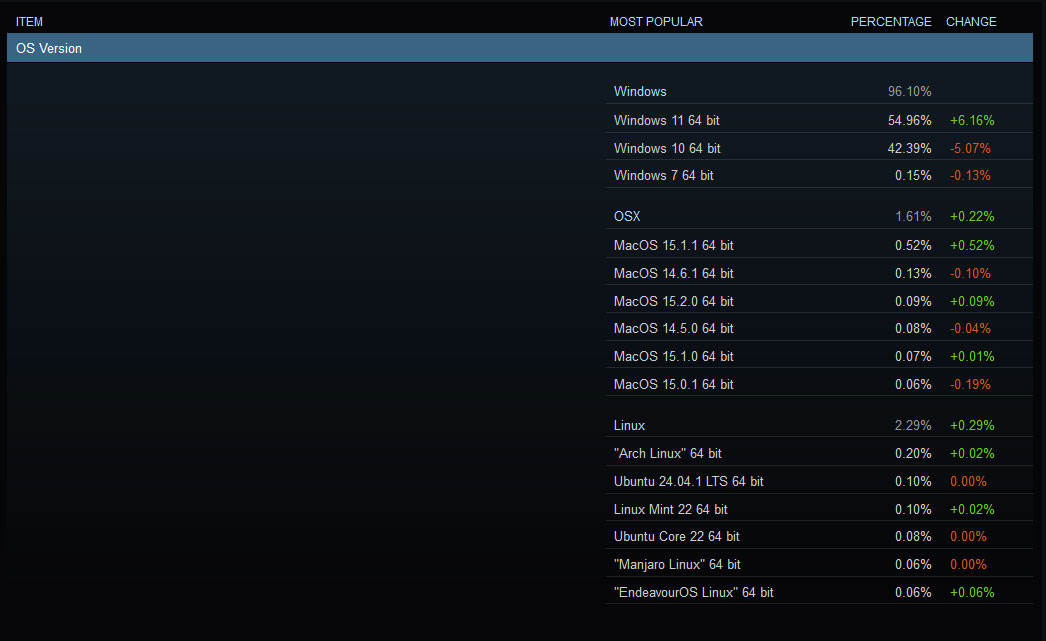Click the -0.10% change for MacOS 14.6.1
1046x641 pixels.
970,273
